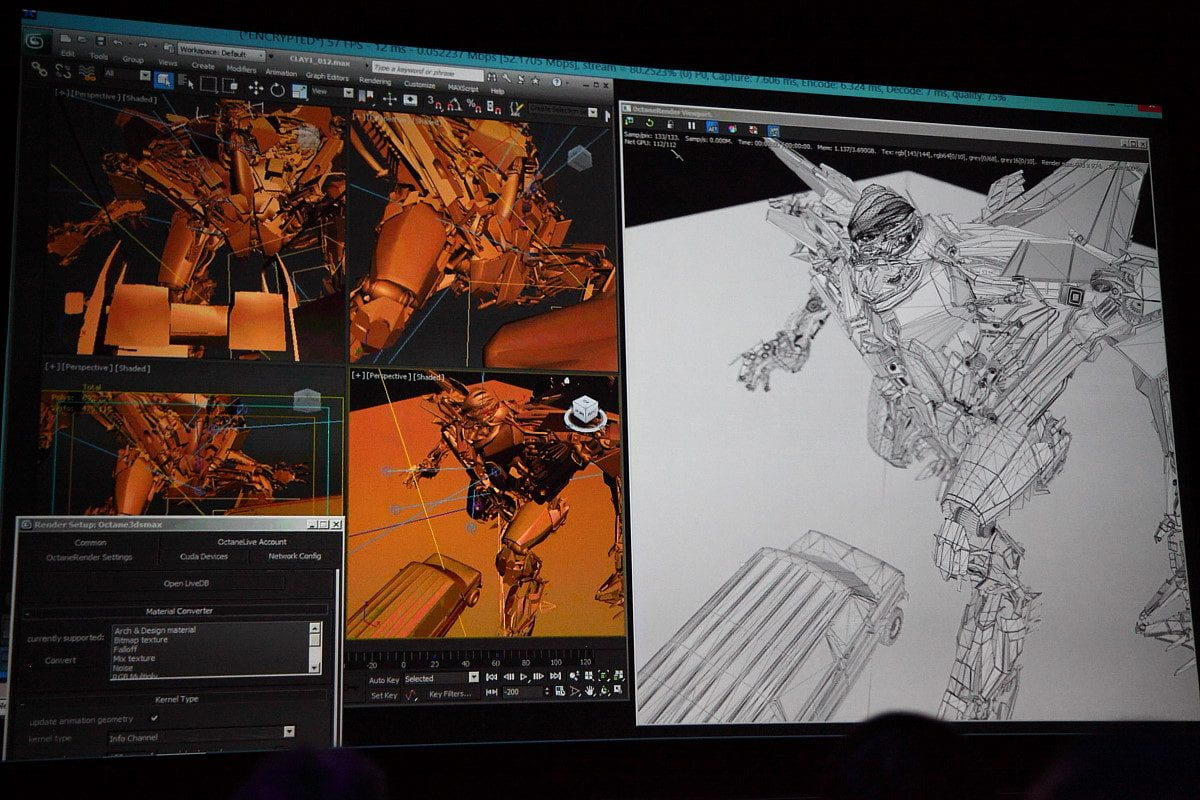Switch to the Network Config tab

[294, 556]
